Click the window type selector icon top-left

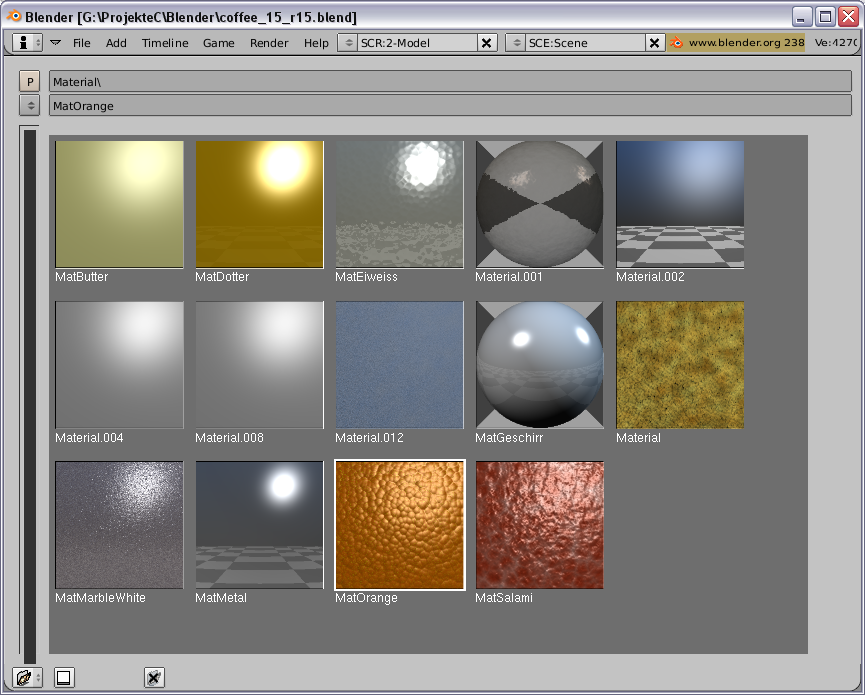pyautogui.click(x=22, y=42)
